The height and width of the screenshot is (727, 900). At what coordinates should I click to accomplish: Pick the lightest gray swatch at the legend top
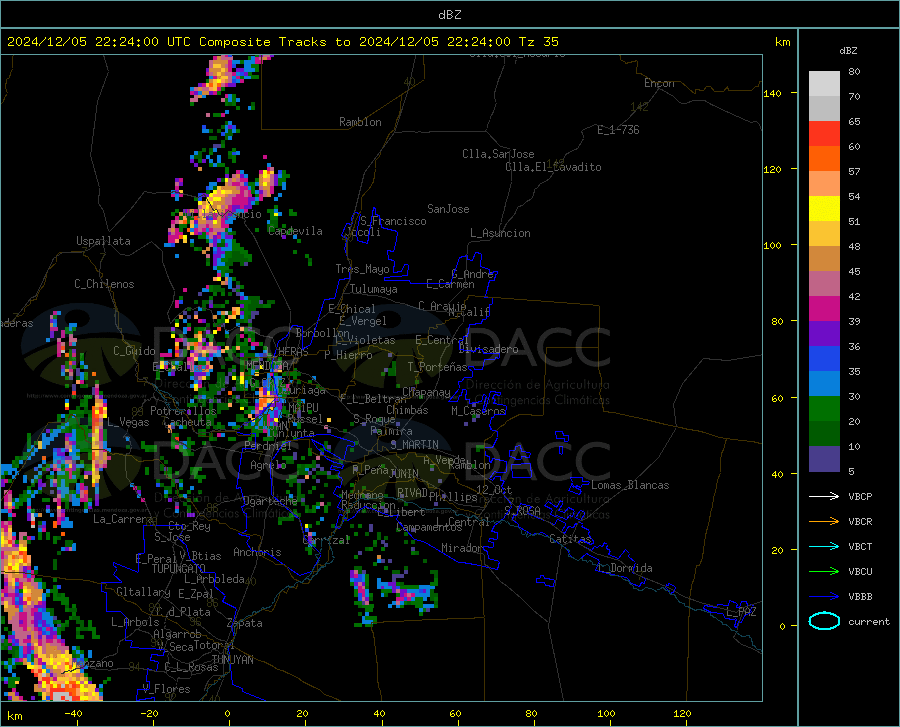click(824, 84)
